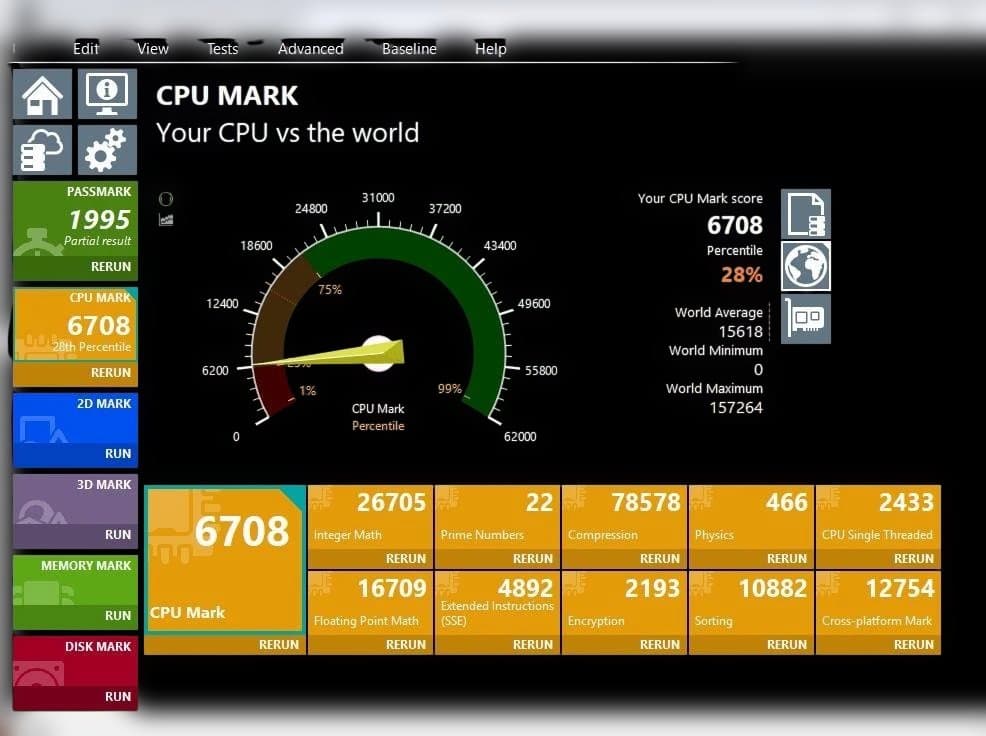The image size is (986, 736).
Task: Open the Home screen icon
Action: (43, 93)
